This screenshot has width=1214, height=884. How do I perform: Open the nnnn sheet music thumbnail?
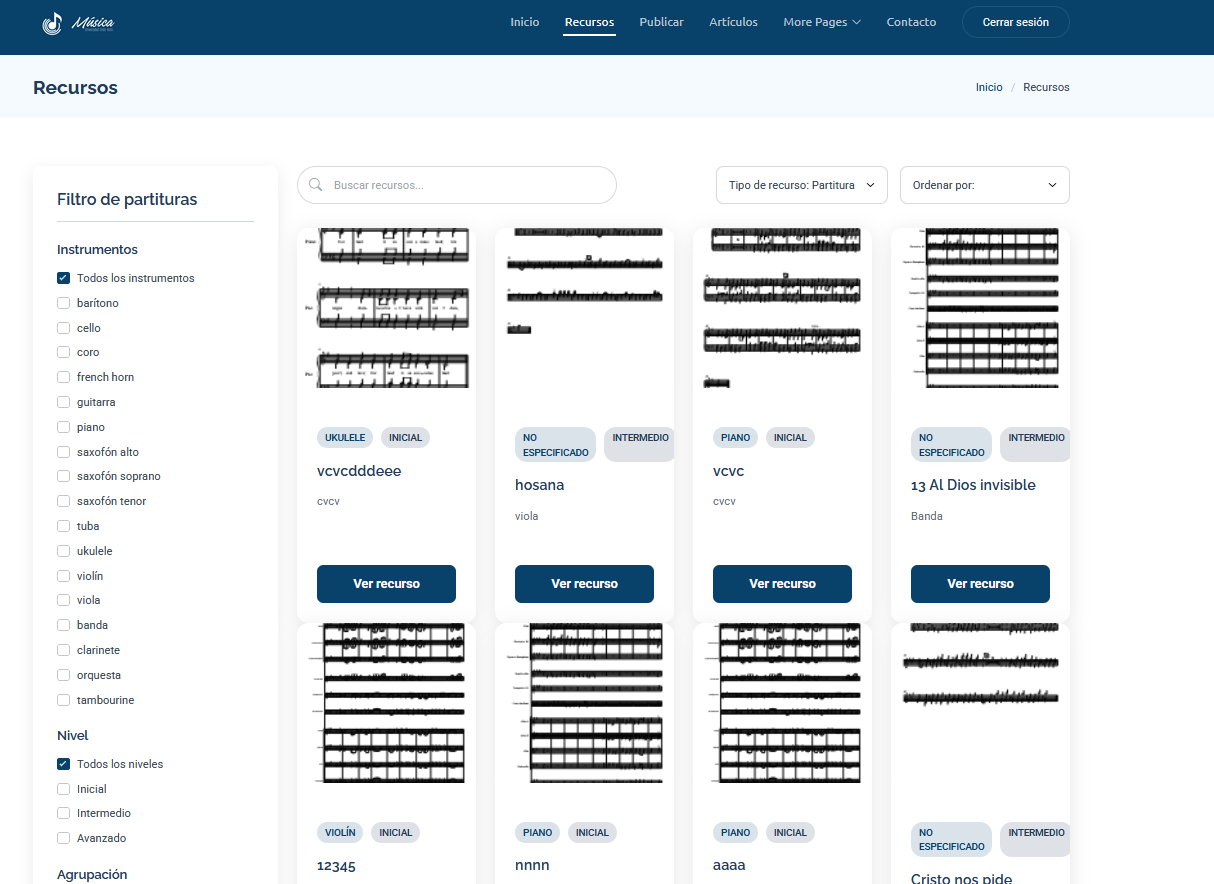(x=584, y=703)
